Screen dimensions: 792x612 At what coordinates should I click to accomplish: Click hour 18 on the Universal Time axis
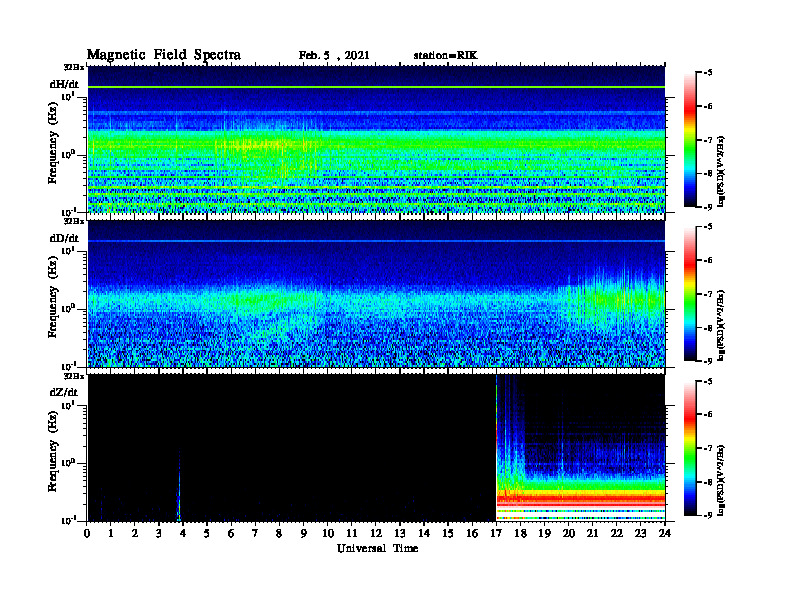point(520,534)
